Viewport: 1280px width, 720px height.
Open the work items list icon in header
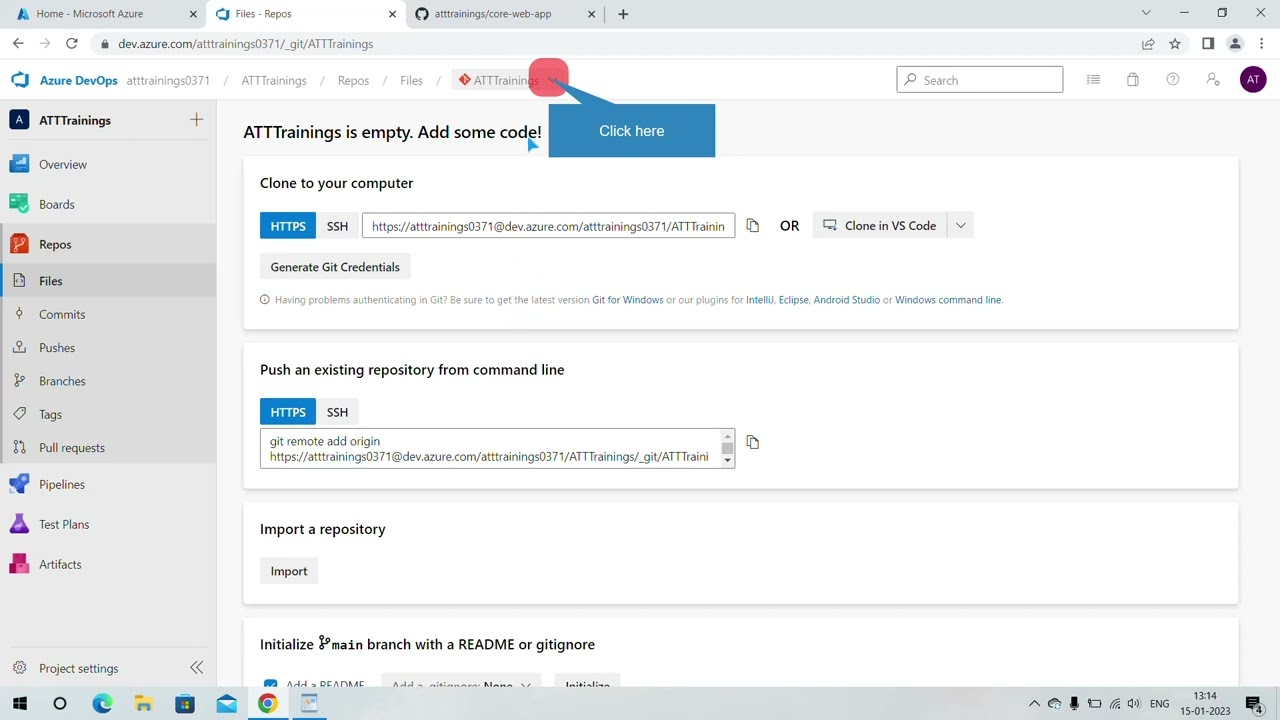tap(1093, 80)
